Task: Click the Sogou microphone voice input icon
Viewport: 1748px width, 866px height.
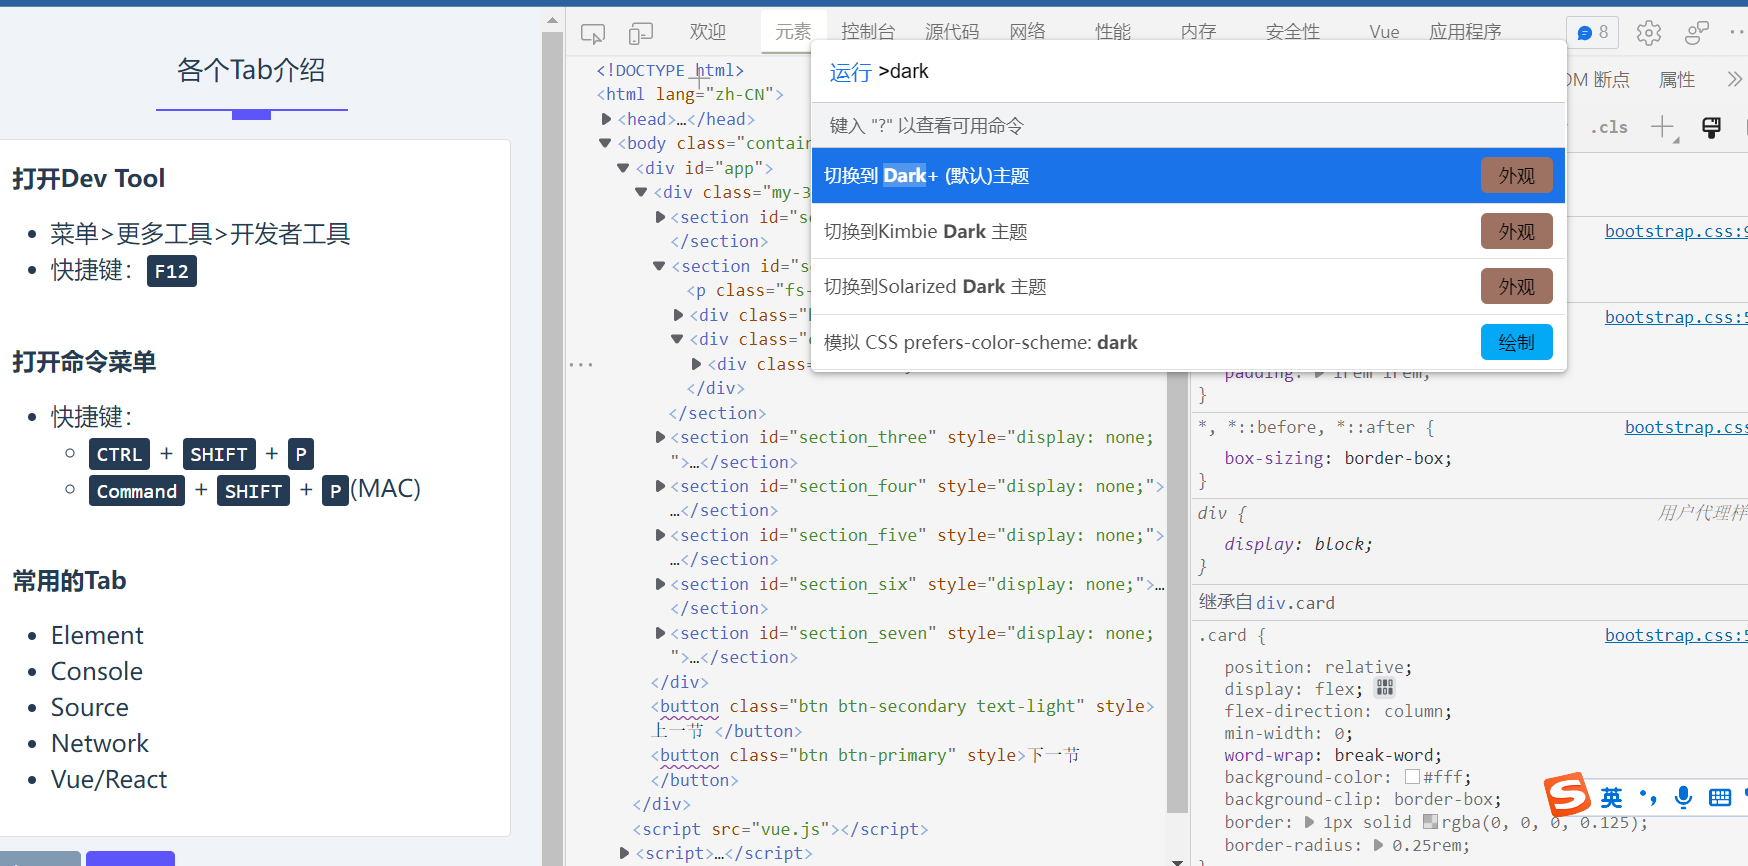Action: click(x=1683, y=796)
